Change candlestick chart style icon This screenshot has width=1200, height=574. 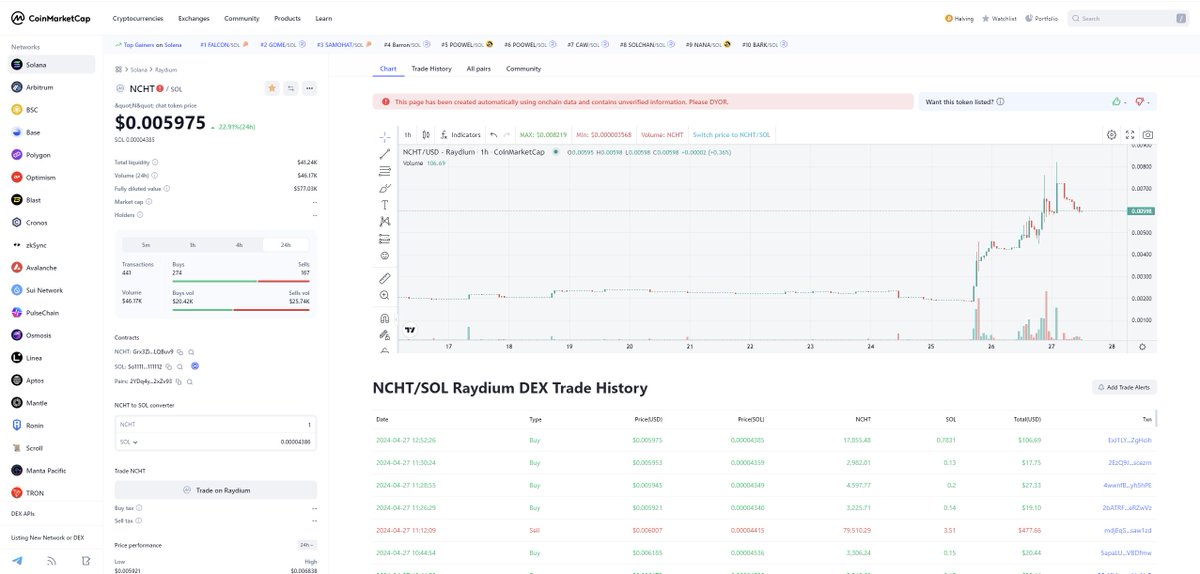coord(426,134)
